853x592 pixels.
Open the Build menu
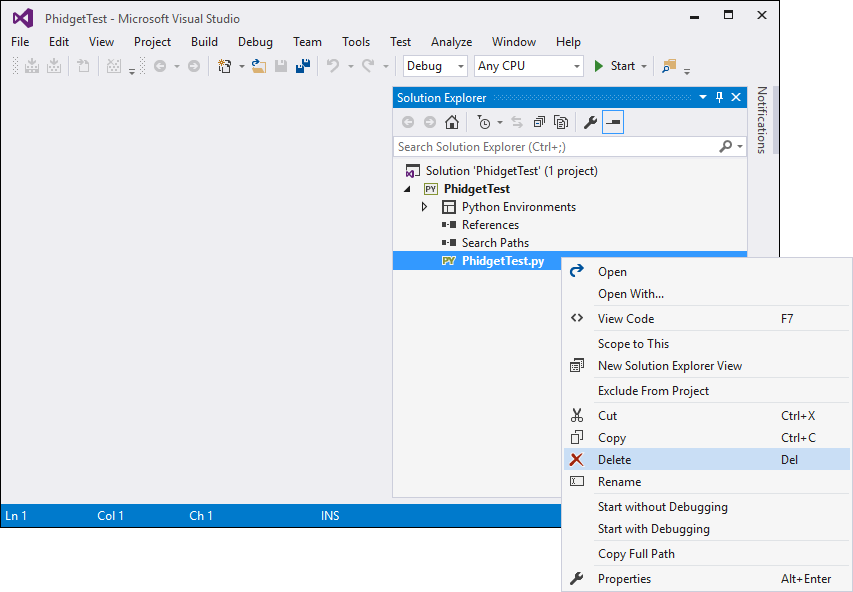[x=205, y=42]
